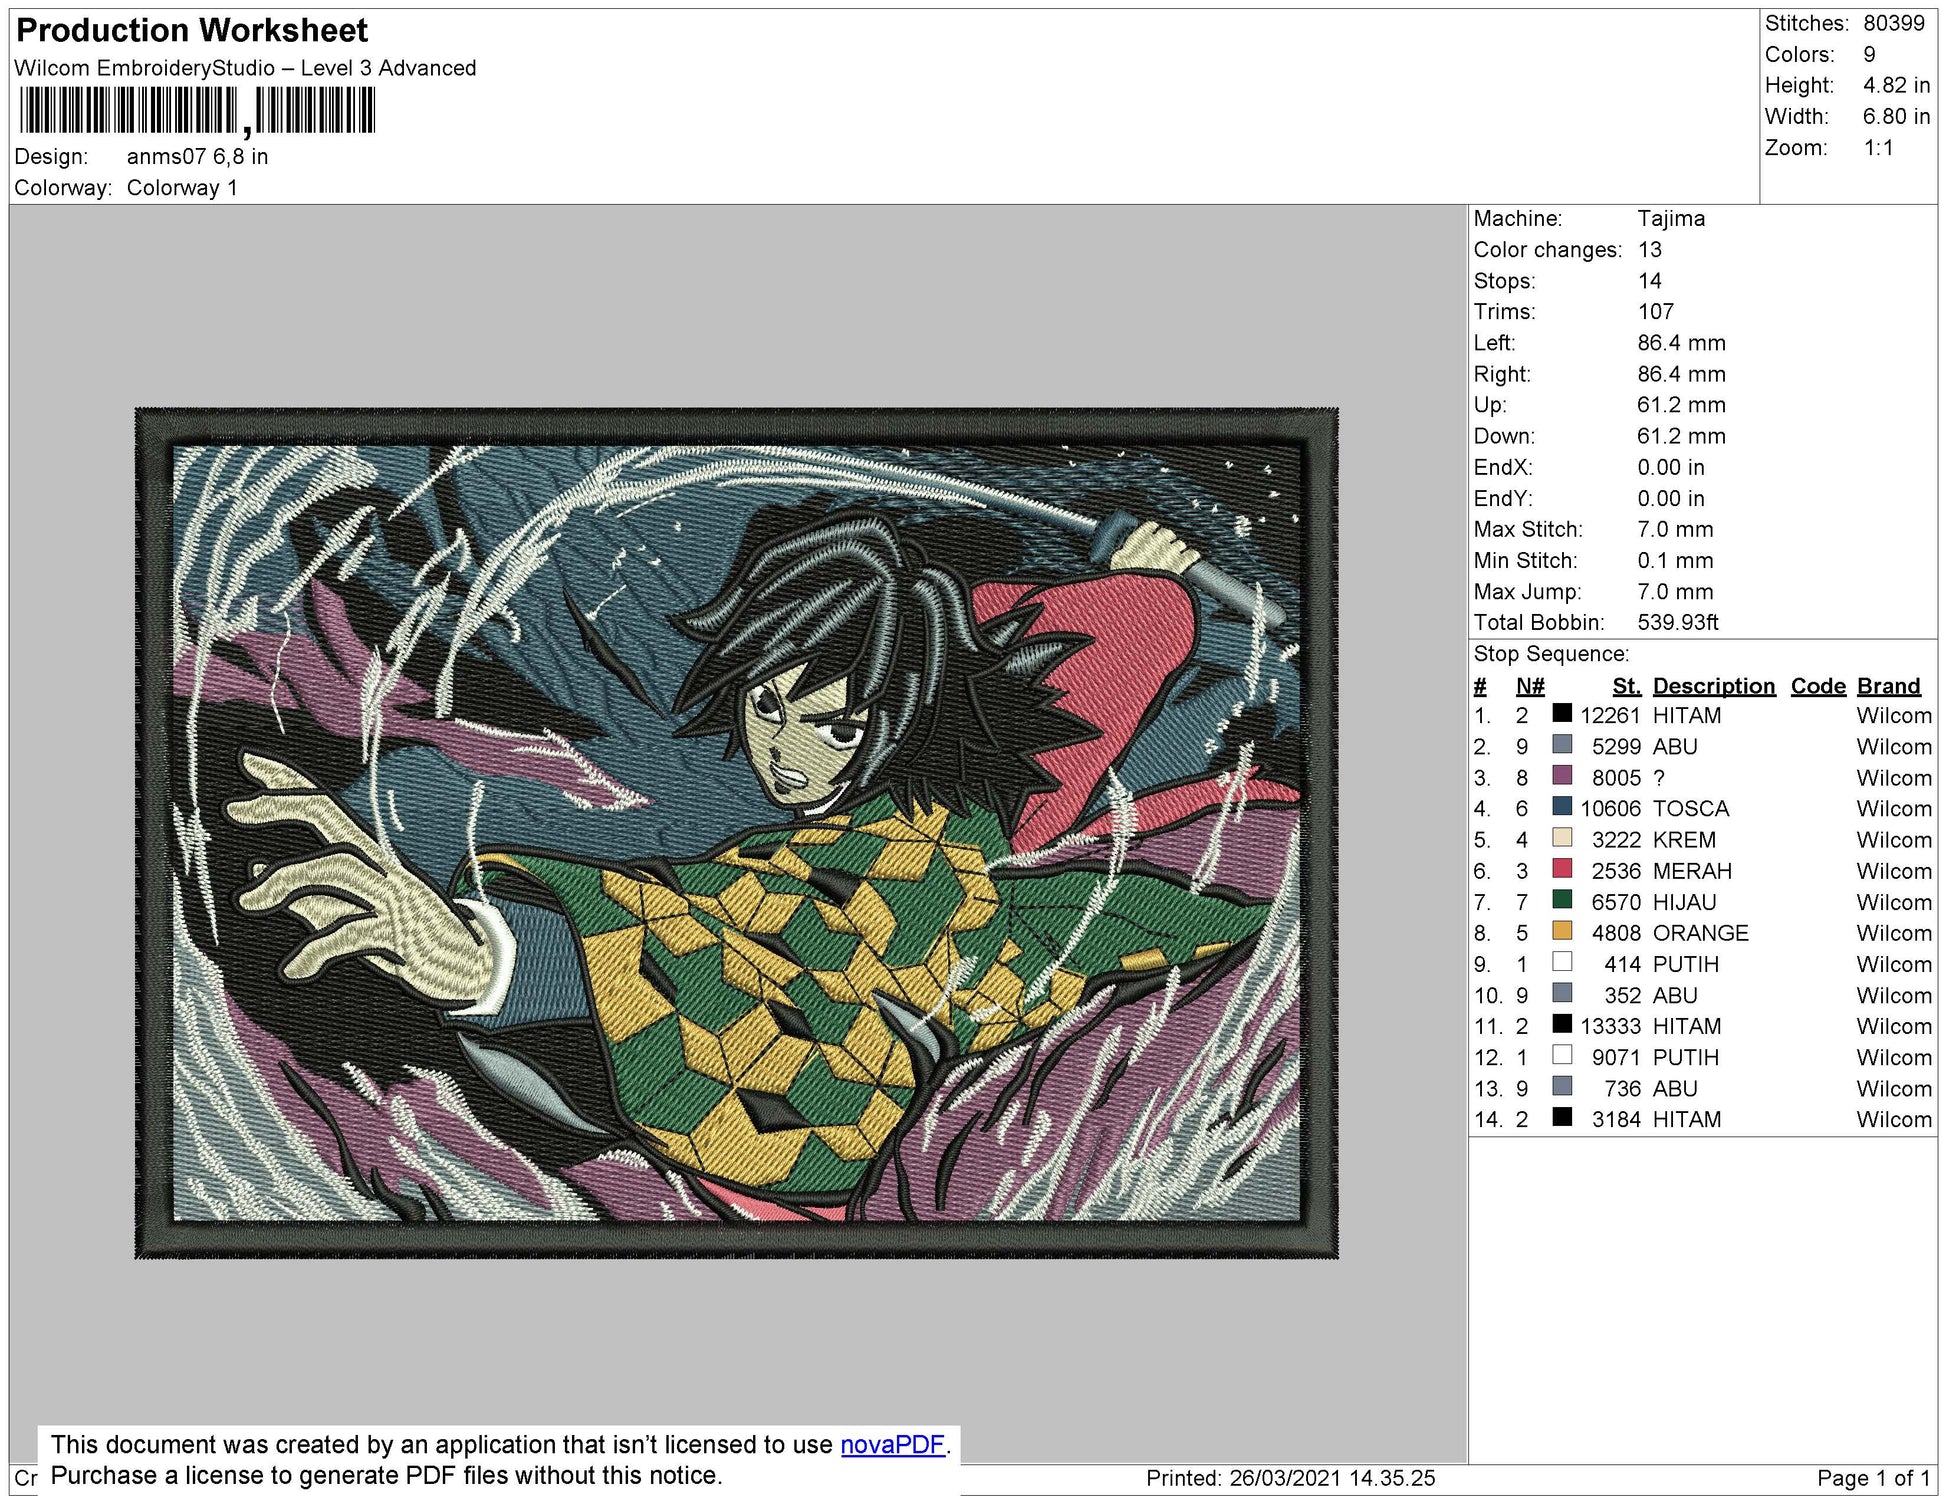Click the stop 14 HITAM row

coord(1686,1119)
